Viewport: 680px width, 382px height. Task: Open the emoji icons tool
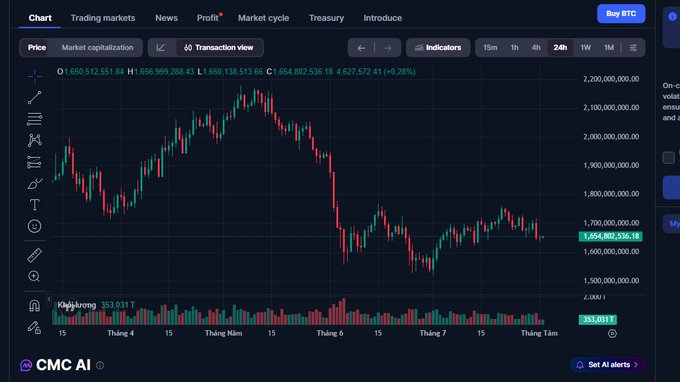(34, 226)
